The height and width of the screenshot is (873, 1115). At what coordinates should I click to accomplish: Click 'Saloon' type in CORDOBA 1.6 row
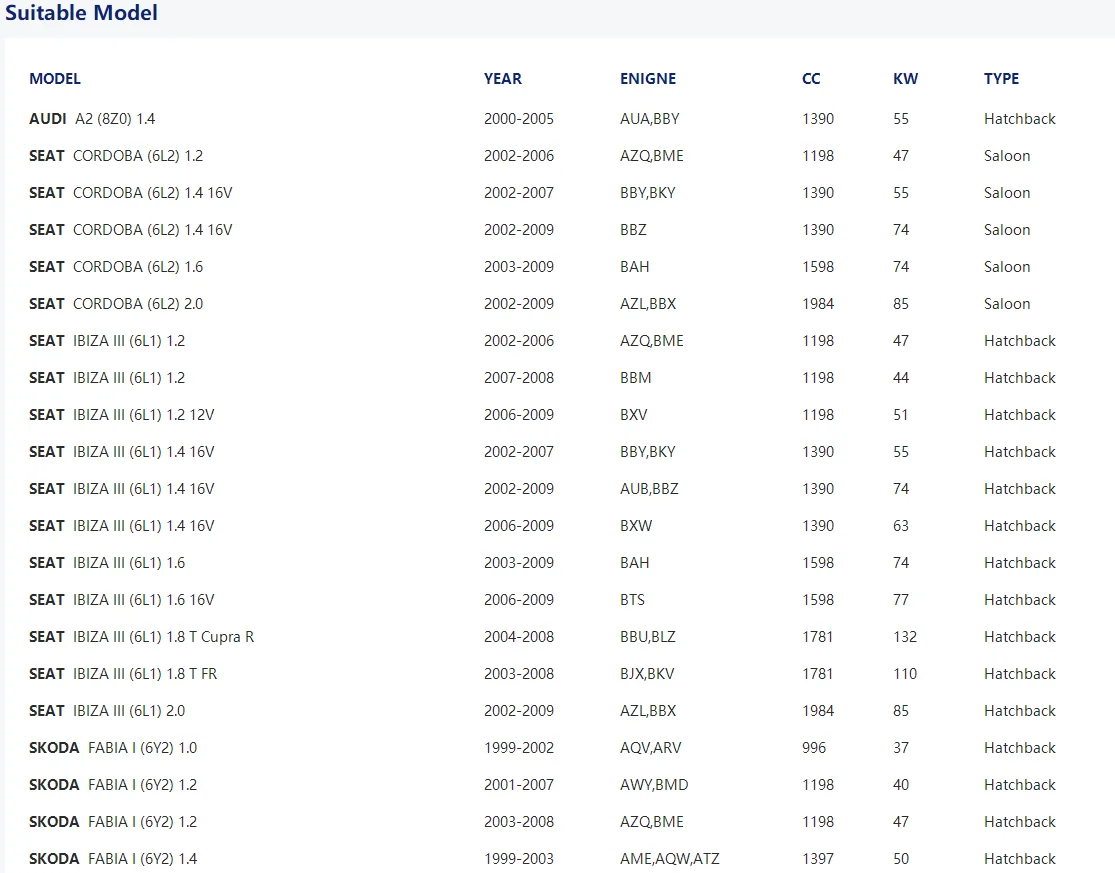(1007, 267)
